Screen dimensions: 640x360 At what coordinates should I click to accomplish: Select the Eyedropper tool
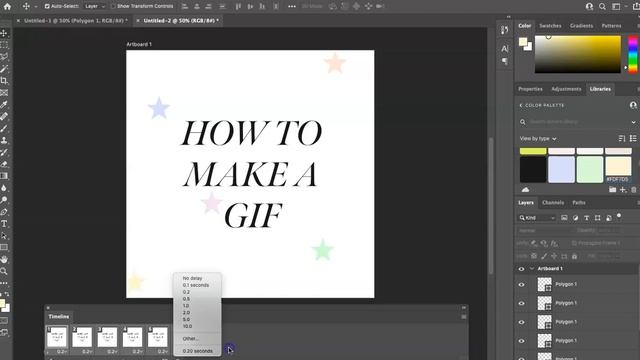tap(4, 104)
